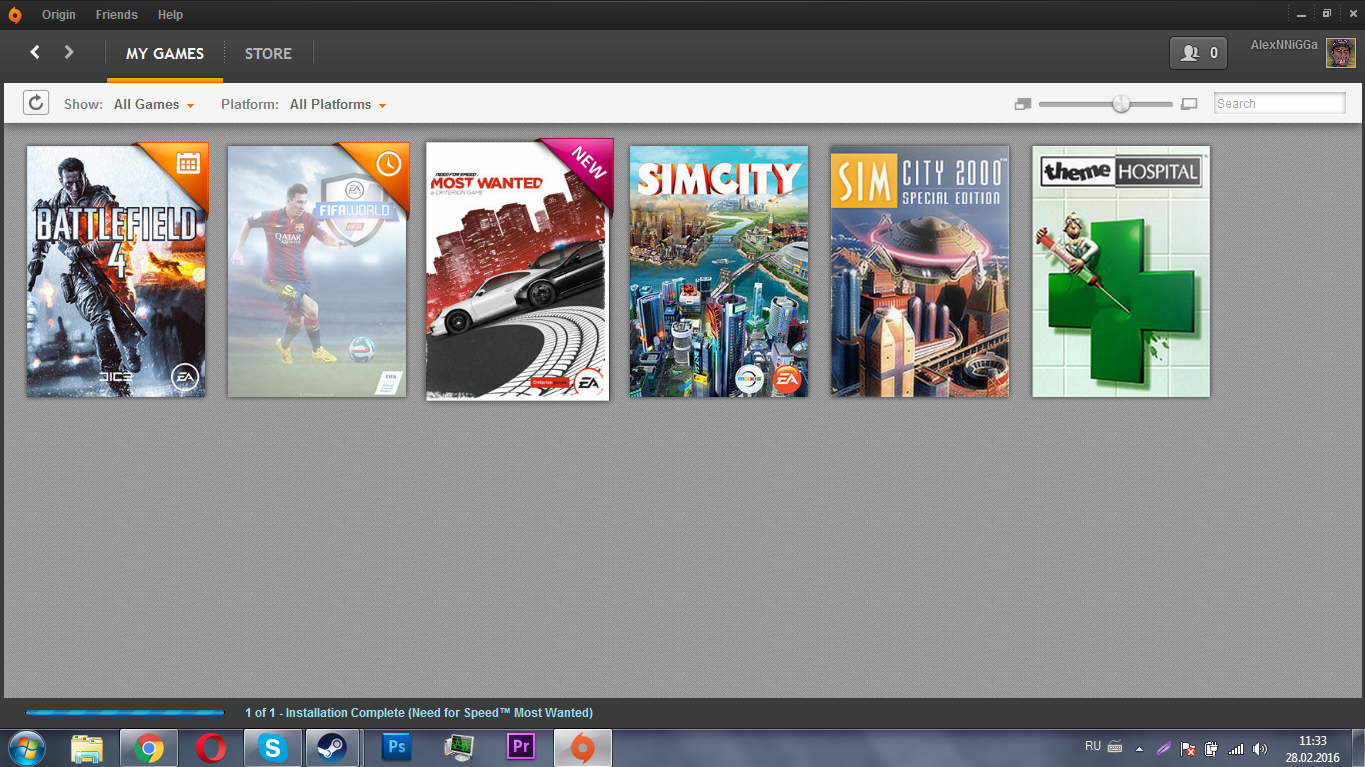The width and height of the screenshot is (1365, 767).
Task: Click the network signal tray icon
Action: point(1236,748)
